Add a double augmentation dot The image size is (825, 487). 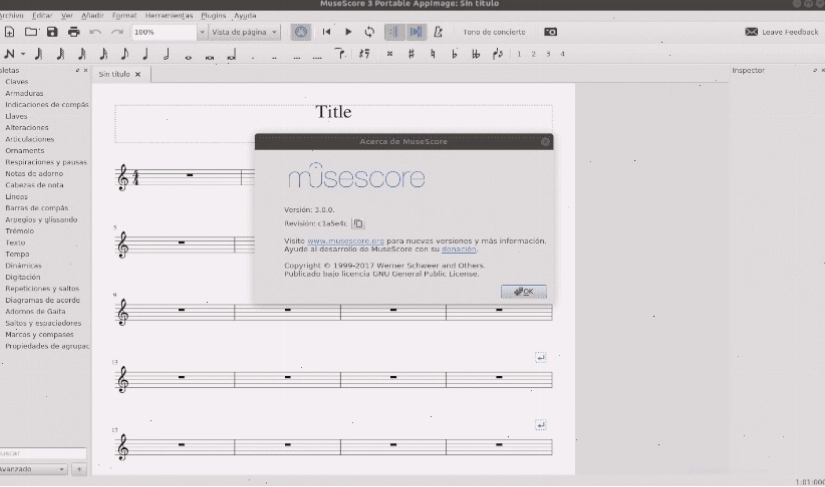[x=274, y=56]
